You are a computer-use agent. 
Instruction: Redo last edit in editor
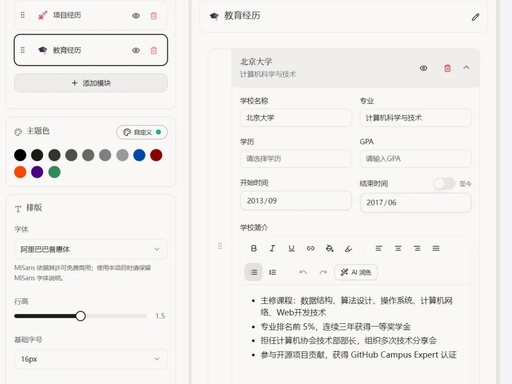tap(323, 272)
